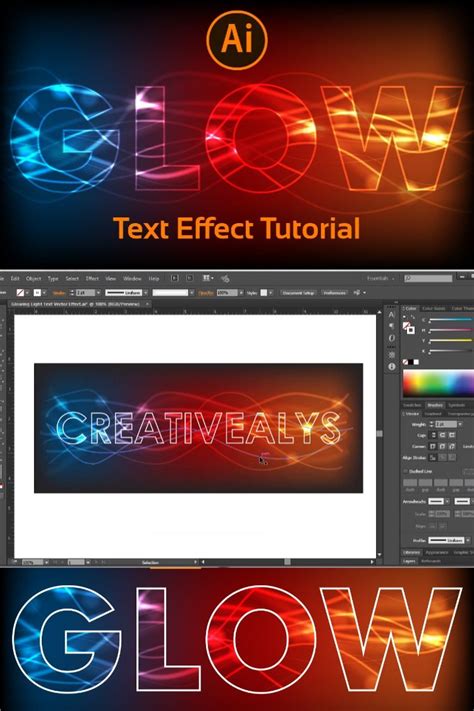The image size is (474, 711).
Task: Open the View menu
Action: coord(111,278)
